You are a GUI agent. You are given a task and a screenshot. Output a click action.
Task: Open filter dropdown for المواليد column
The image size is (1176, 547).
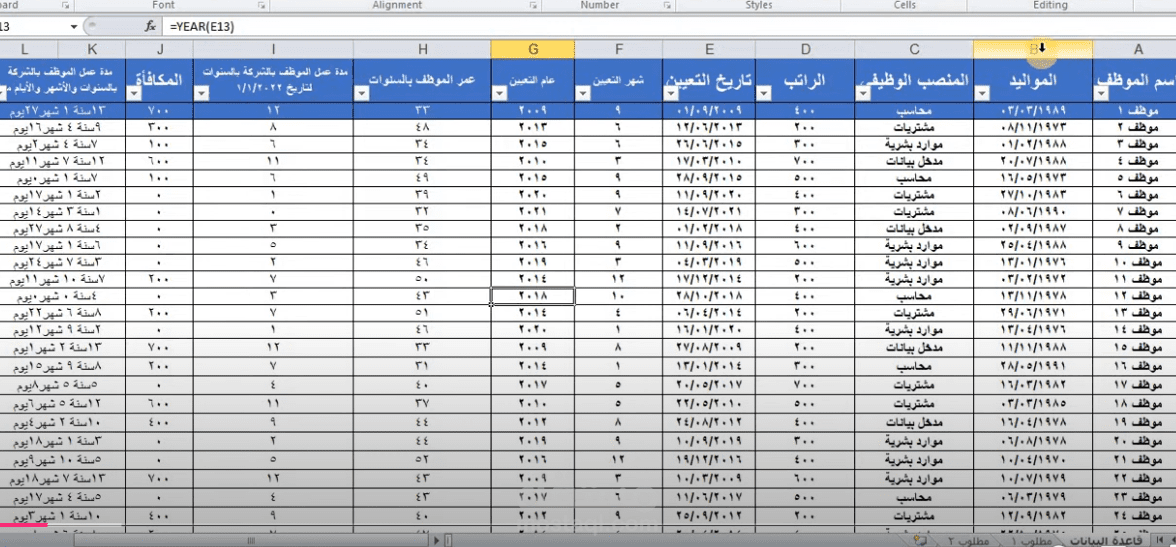point(982,94)
